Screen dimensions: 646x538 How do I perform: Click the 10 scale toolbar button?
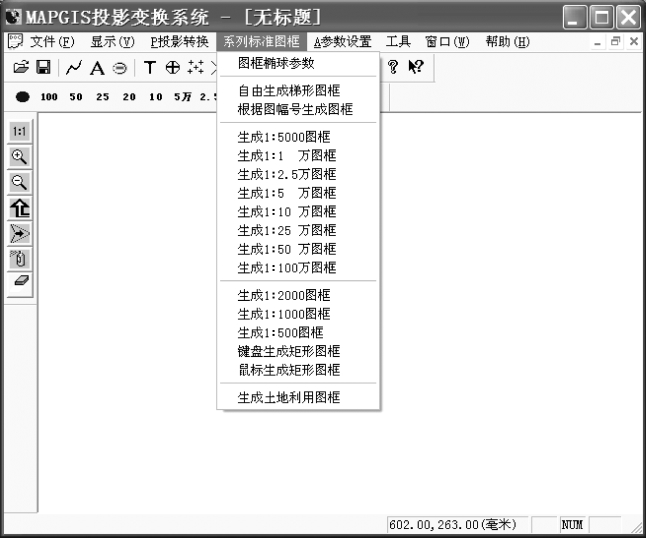(156, 97)
